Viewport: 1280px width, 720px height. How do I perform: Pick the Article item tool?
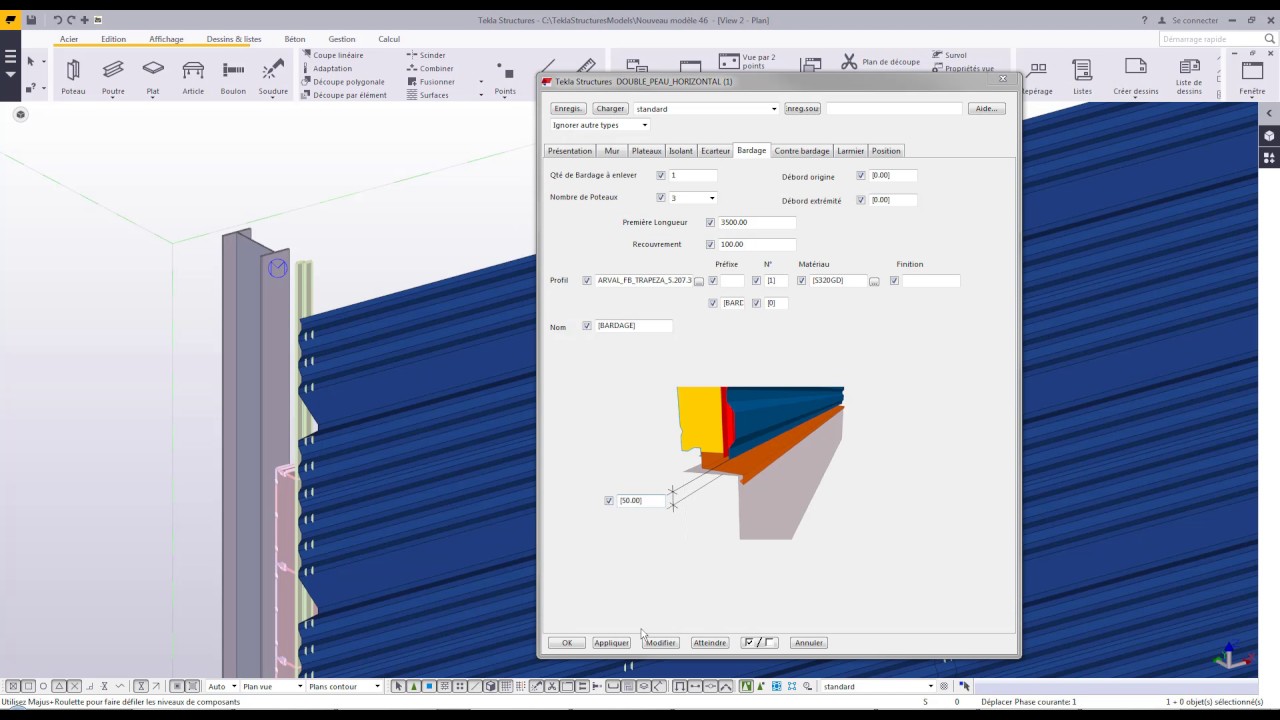point(193,76)
